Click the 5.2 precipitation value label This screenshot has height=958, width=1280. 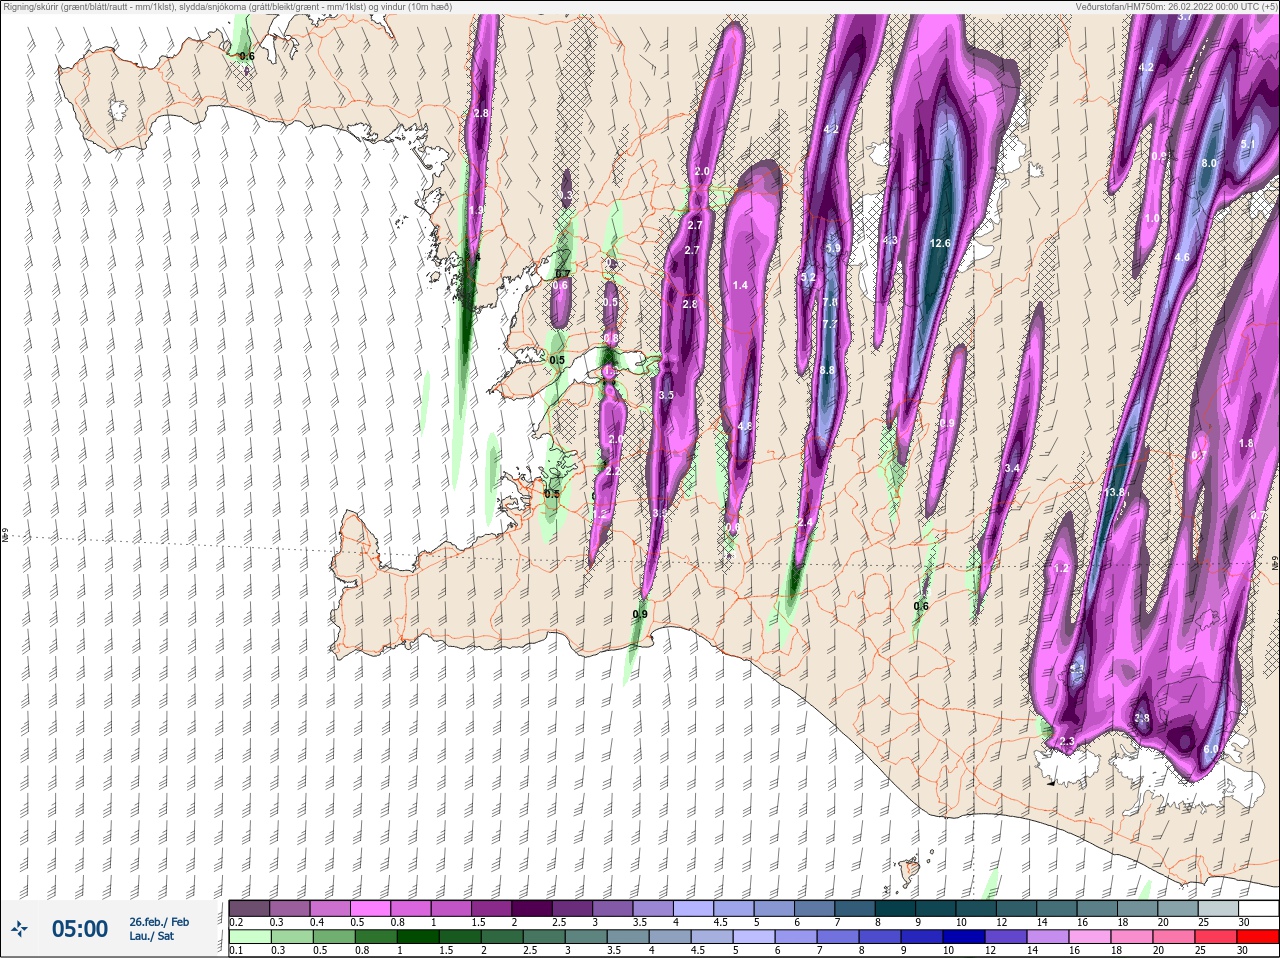809,277
